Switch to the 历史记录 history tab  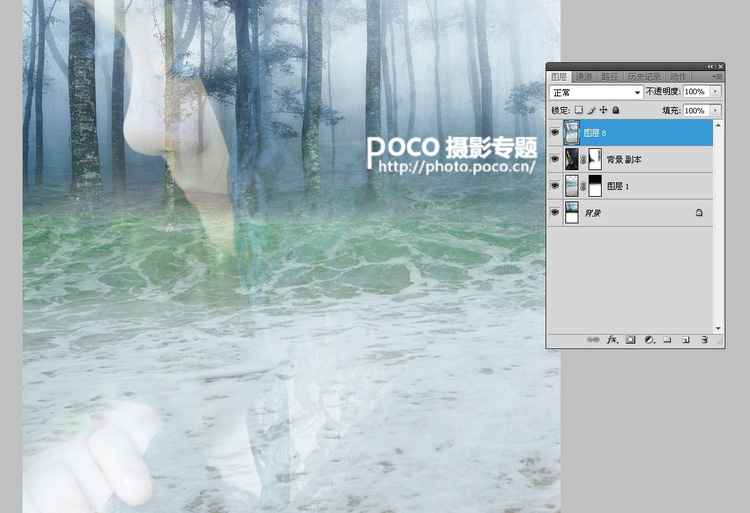click(x=644, y=76)
